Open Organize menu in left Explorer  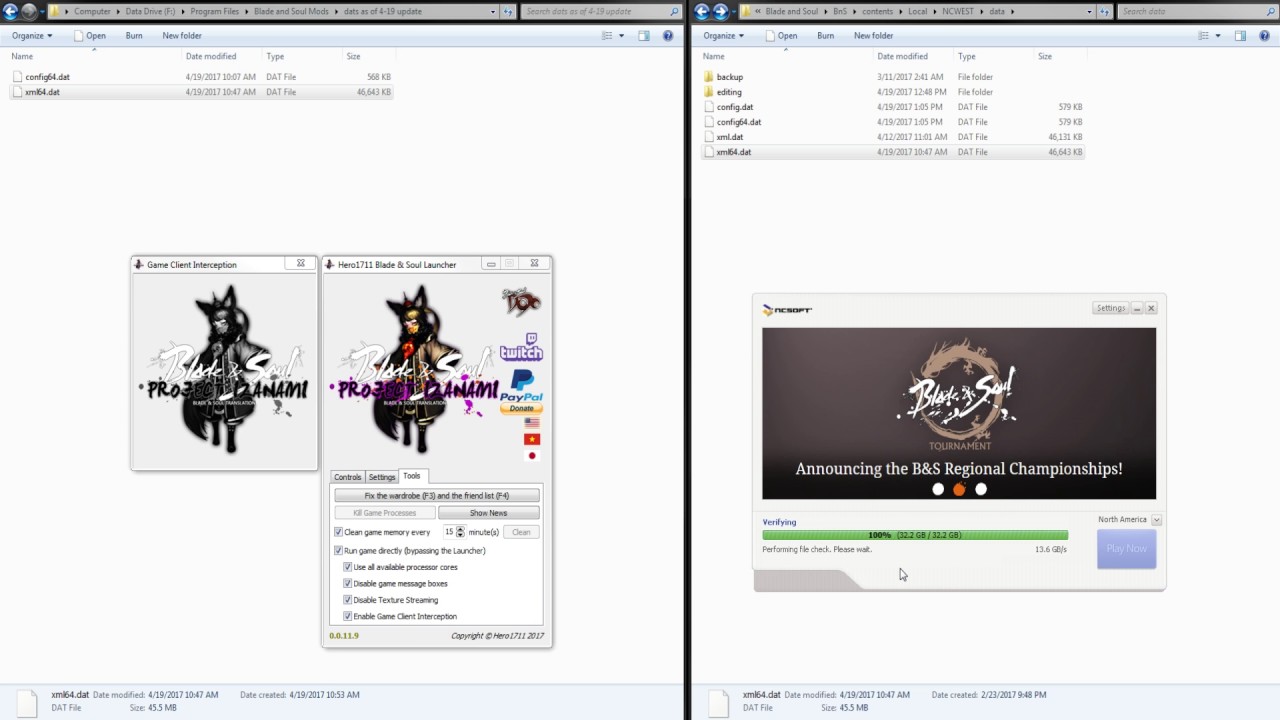(32, 36)
